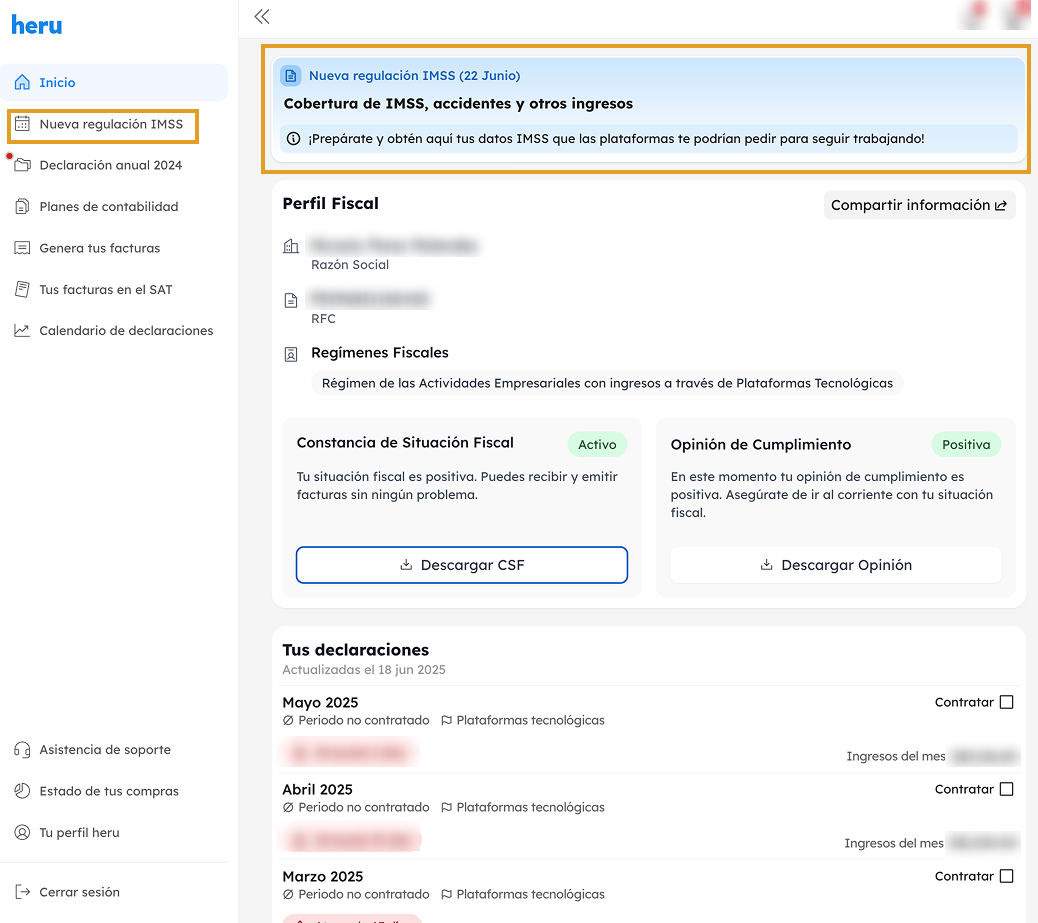Click the Descargar CSF button
The width and height of the screenshot is (1038, 923).
tap(462, 565)
